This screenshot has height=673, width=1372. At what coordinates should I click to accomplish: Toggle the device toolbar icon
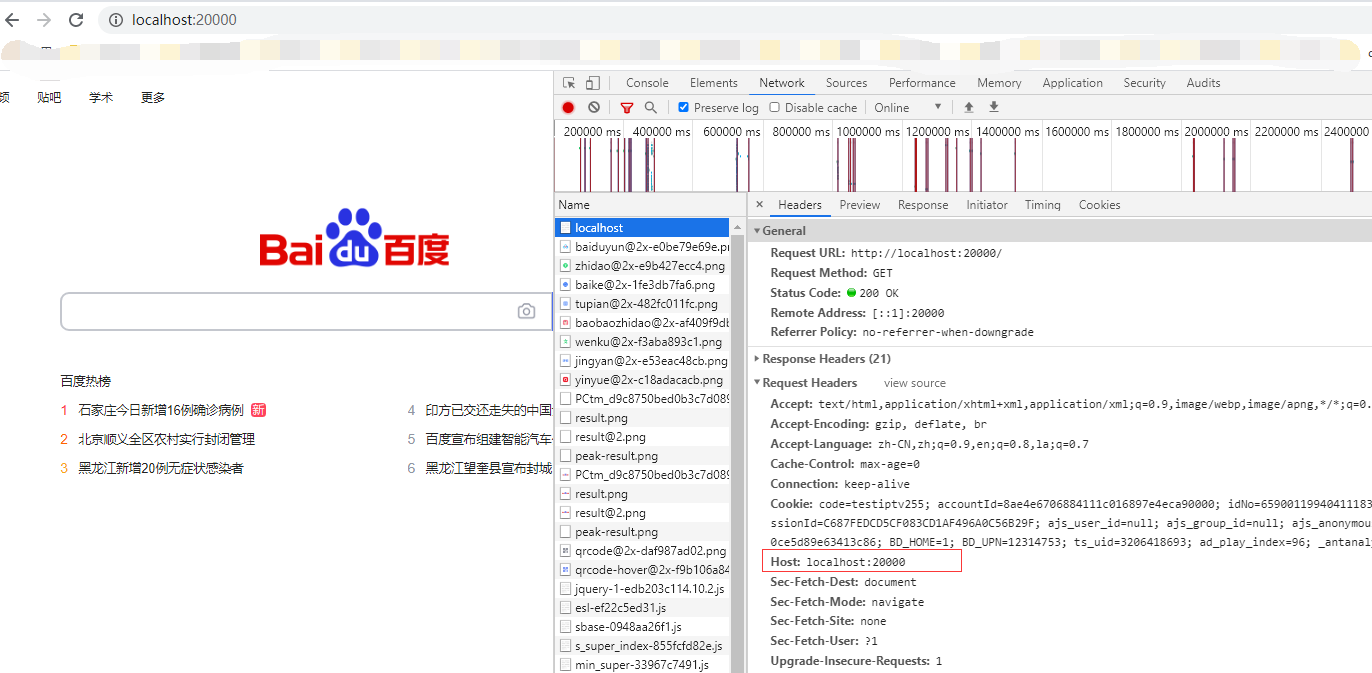point(592,83)
